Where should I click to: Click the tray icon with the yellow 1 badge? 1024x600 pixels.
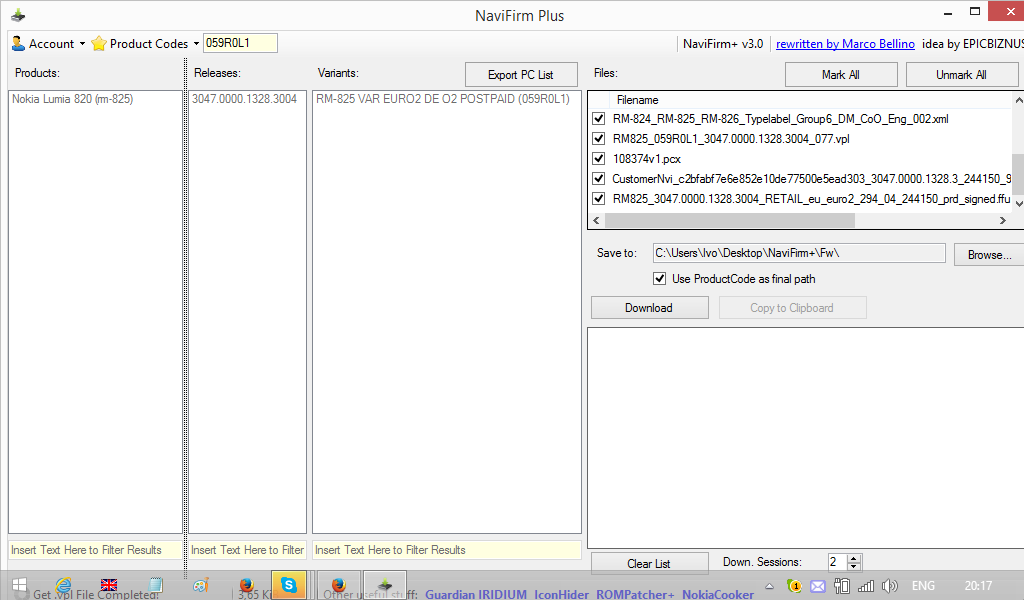[x=794, y=586]
